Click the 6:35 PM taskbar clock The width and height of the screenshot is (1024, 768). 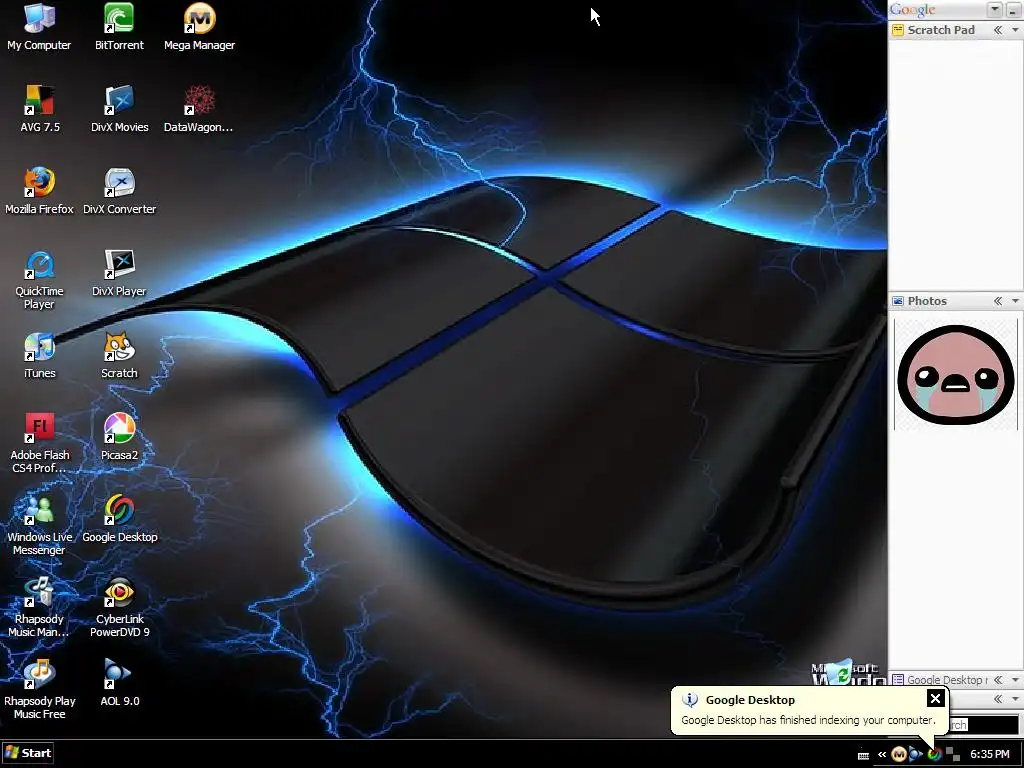click(x=990, y=754)
